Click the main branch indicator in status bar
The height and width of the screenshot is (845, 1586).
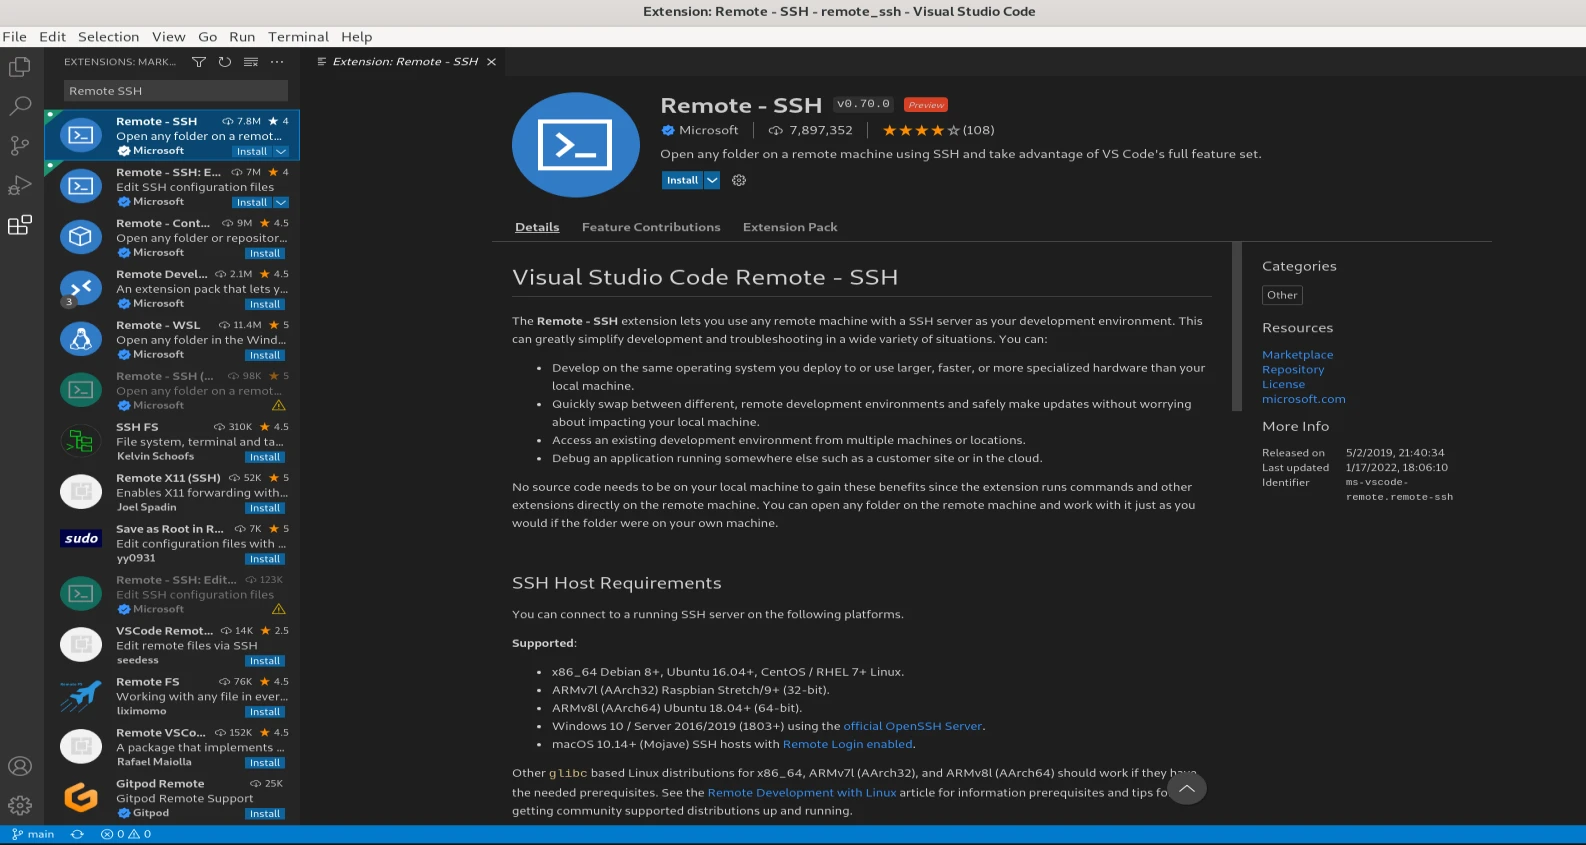pyautogui.click(x=33, y=834)
